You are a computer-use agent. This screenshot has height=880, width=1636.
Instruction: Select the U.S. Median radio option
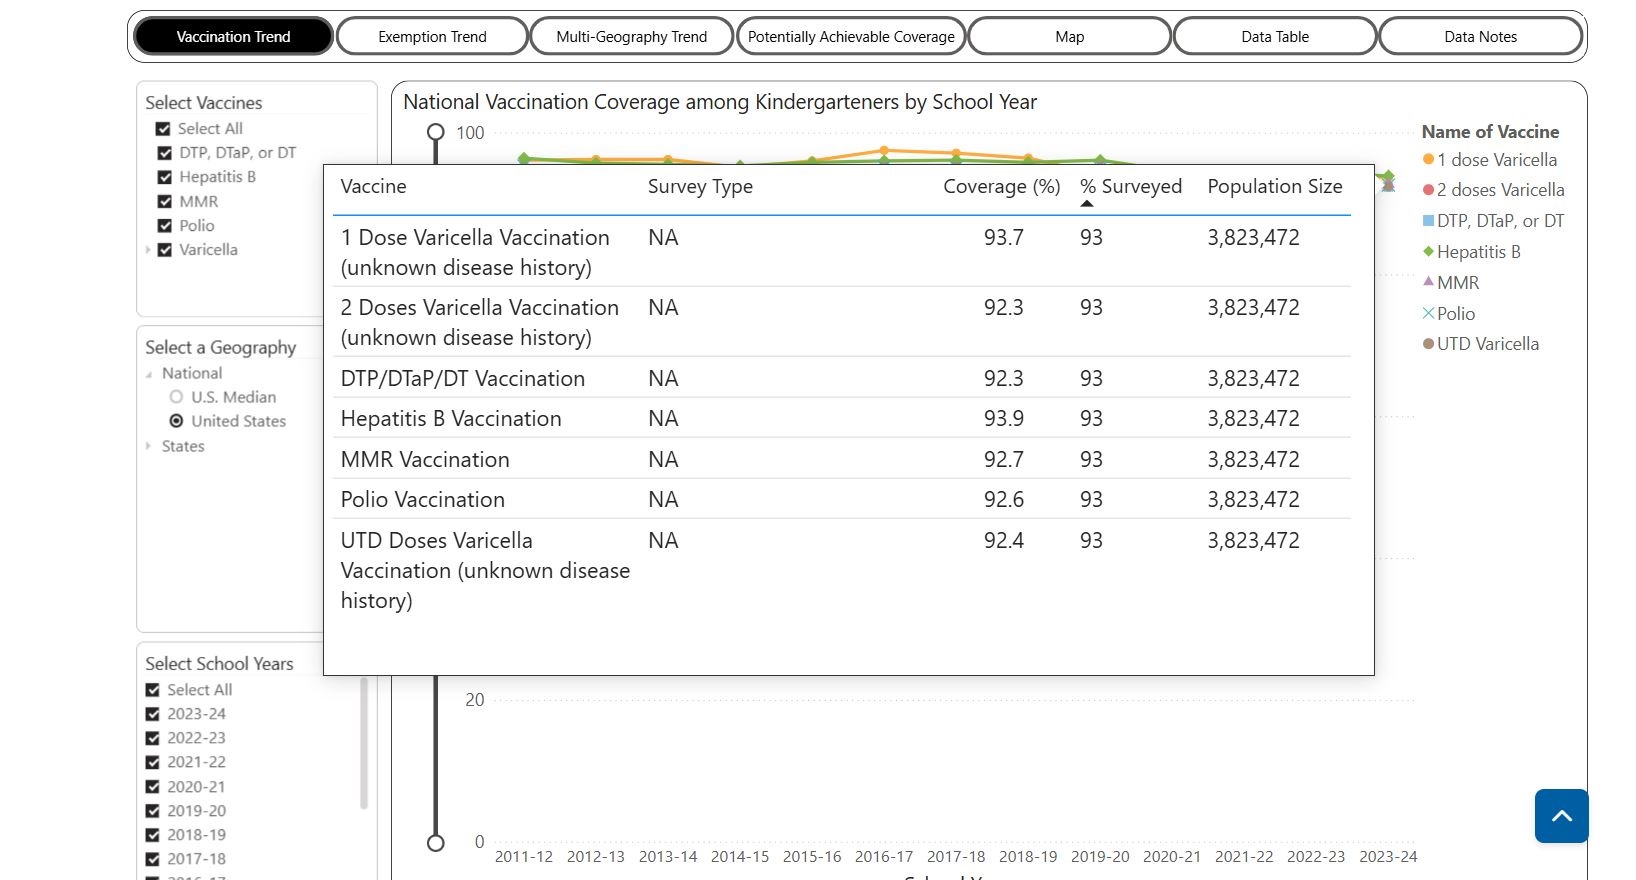[176, 397]
